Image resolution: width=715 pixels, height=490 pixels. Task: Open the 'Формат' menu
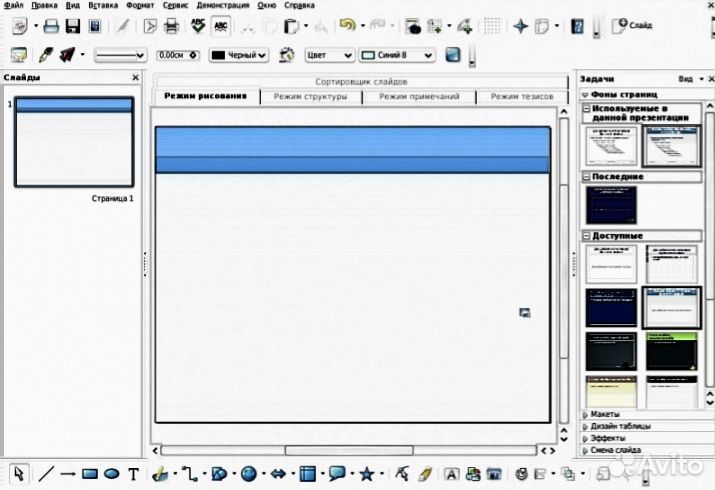tap(139, 5)
